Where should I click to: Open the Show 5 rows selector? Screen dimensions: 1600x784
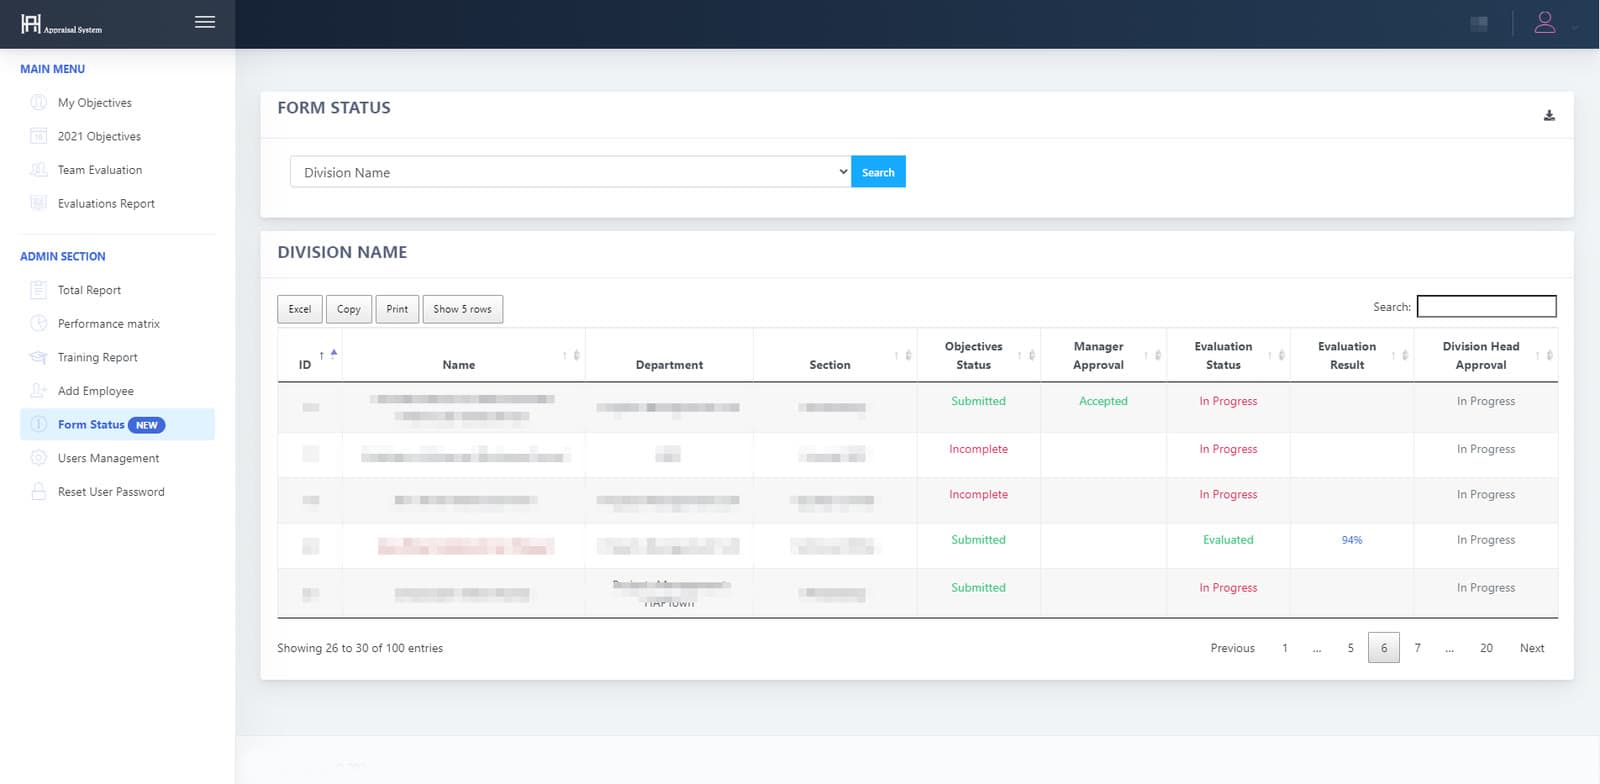point(463,309)
